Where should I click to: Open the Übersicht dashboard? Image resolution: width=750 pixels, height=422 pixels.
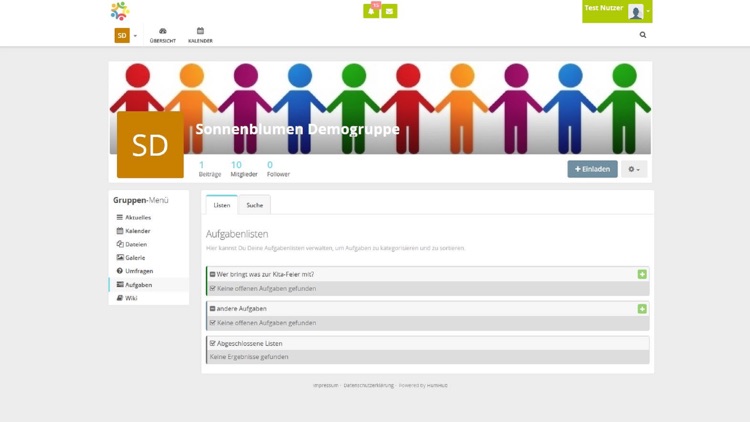[163, 35]
